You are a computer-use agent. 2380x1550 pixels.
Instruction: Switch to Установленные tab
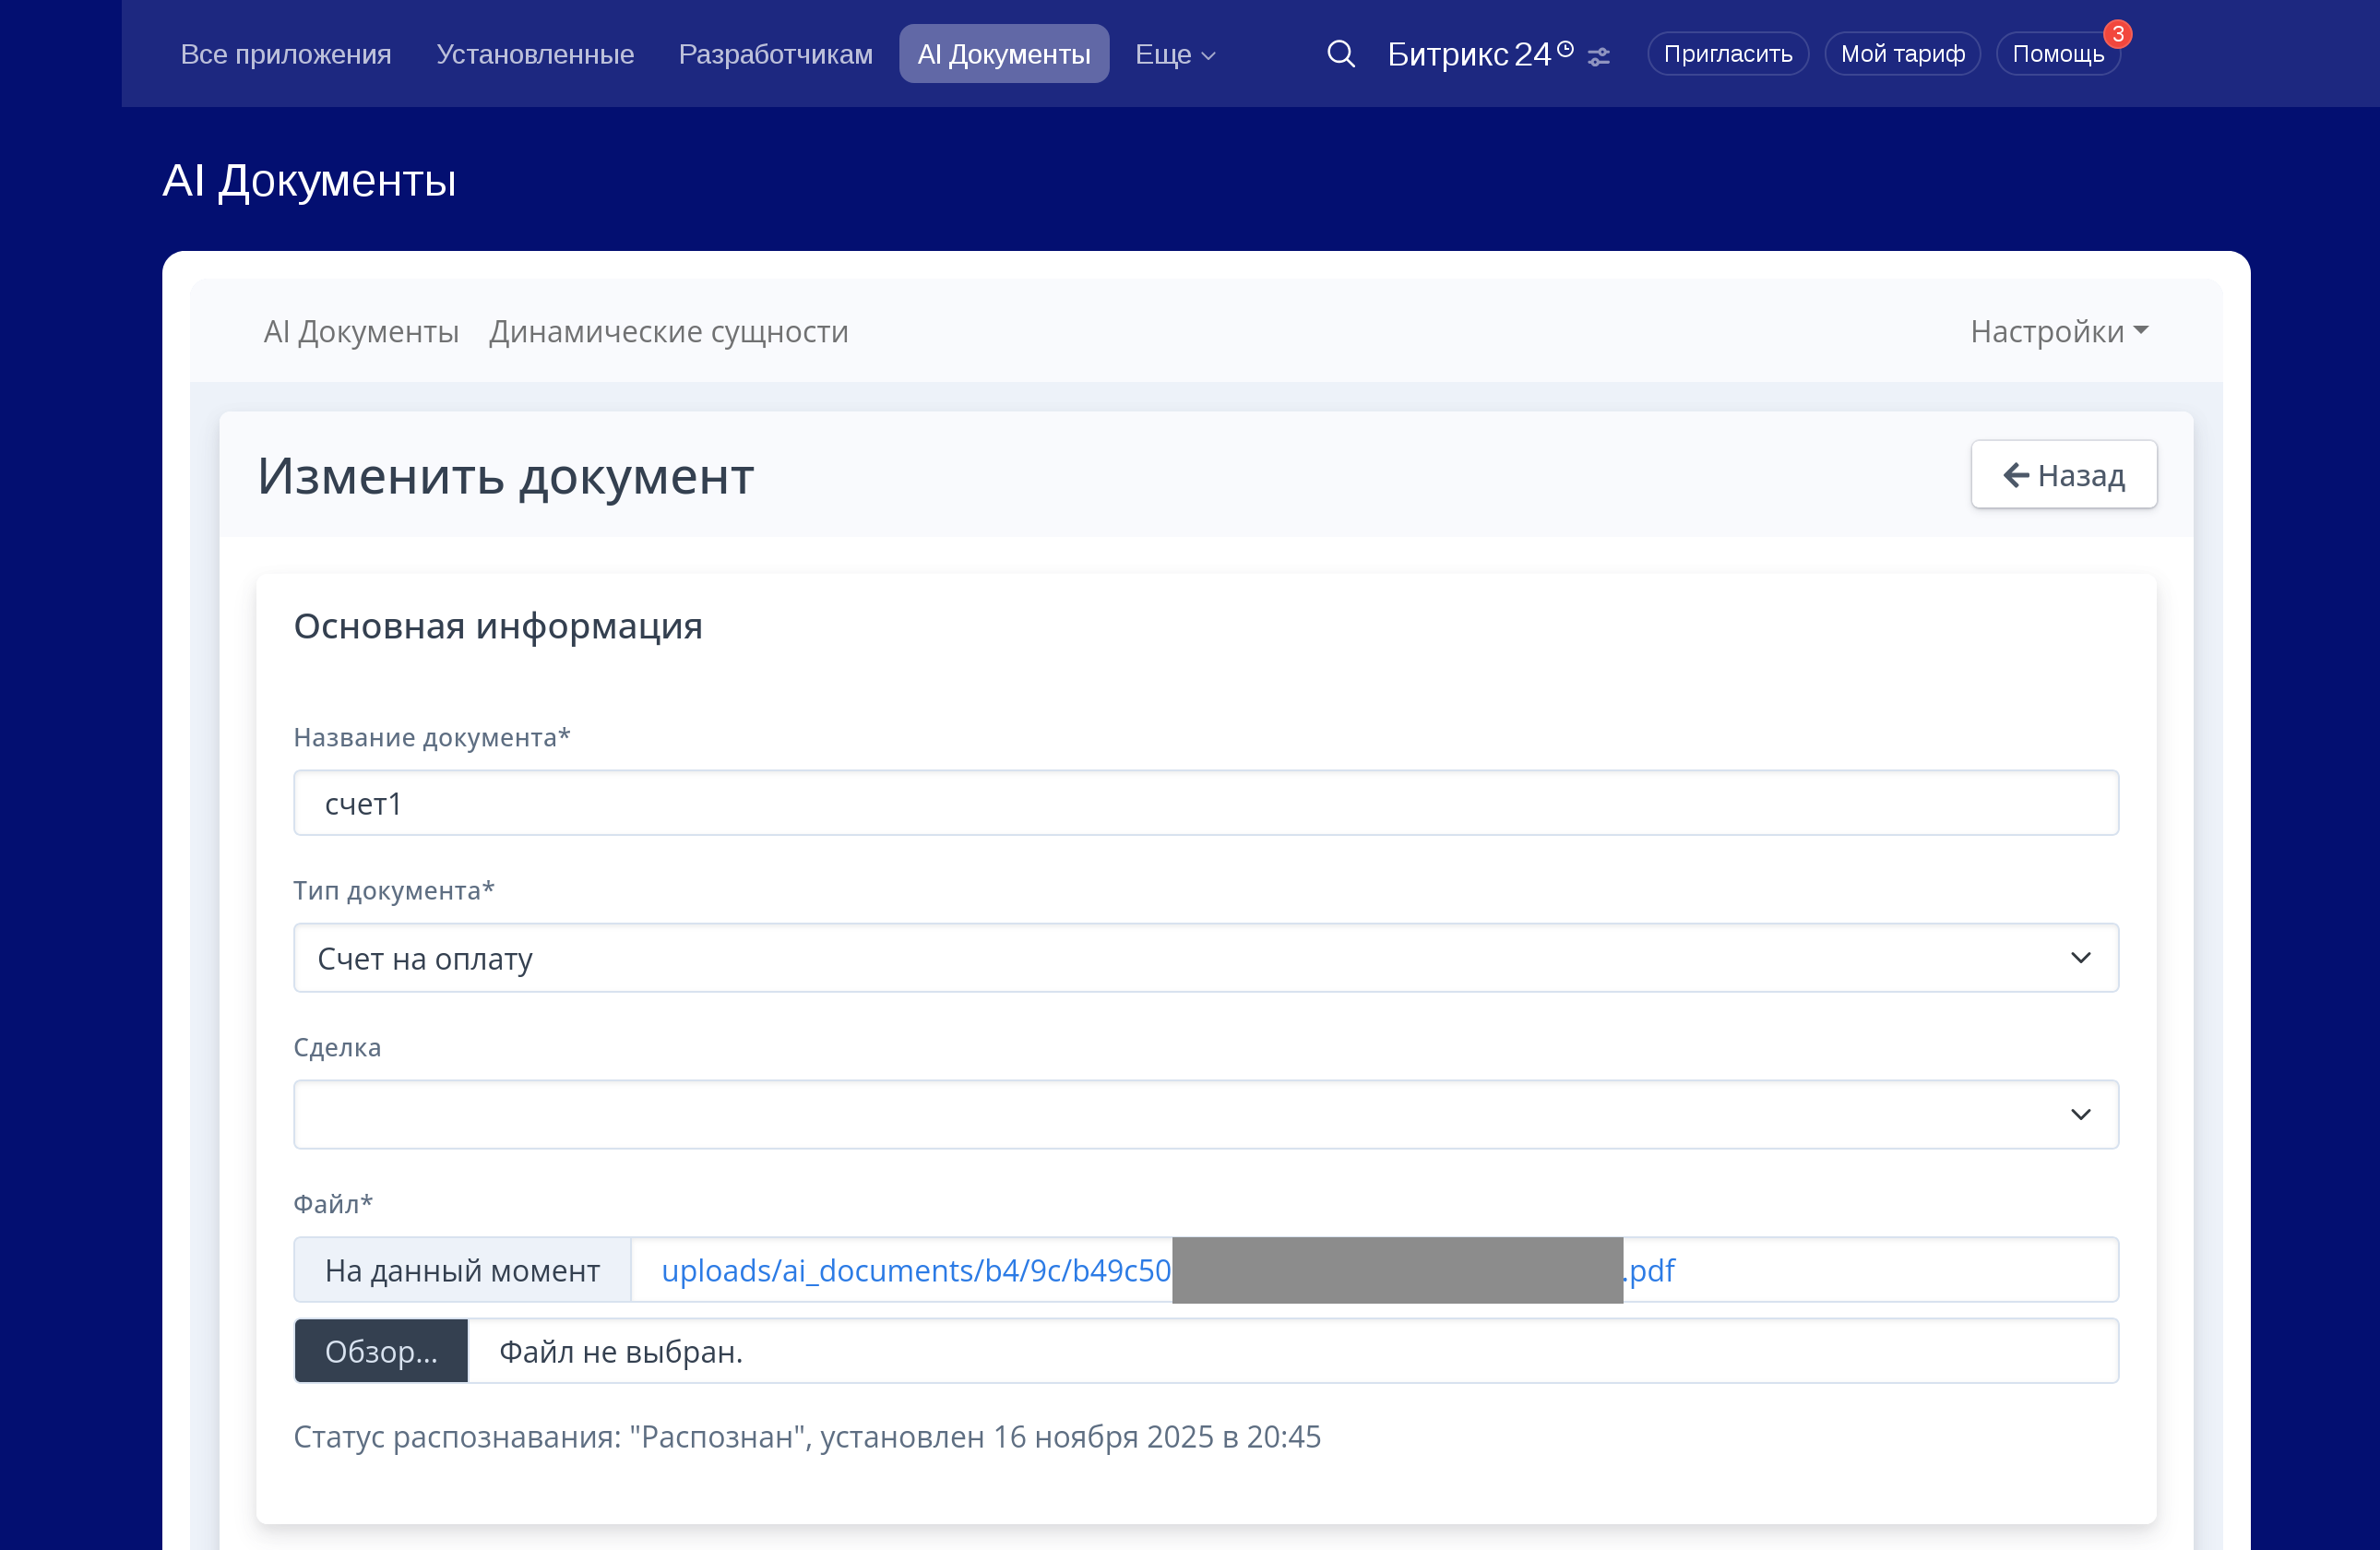point(535,54)
